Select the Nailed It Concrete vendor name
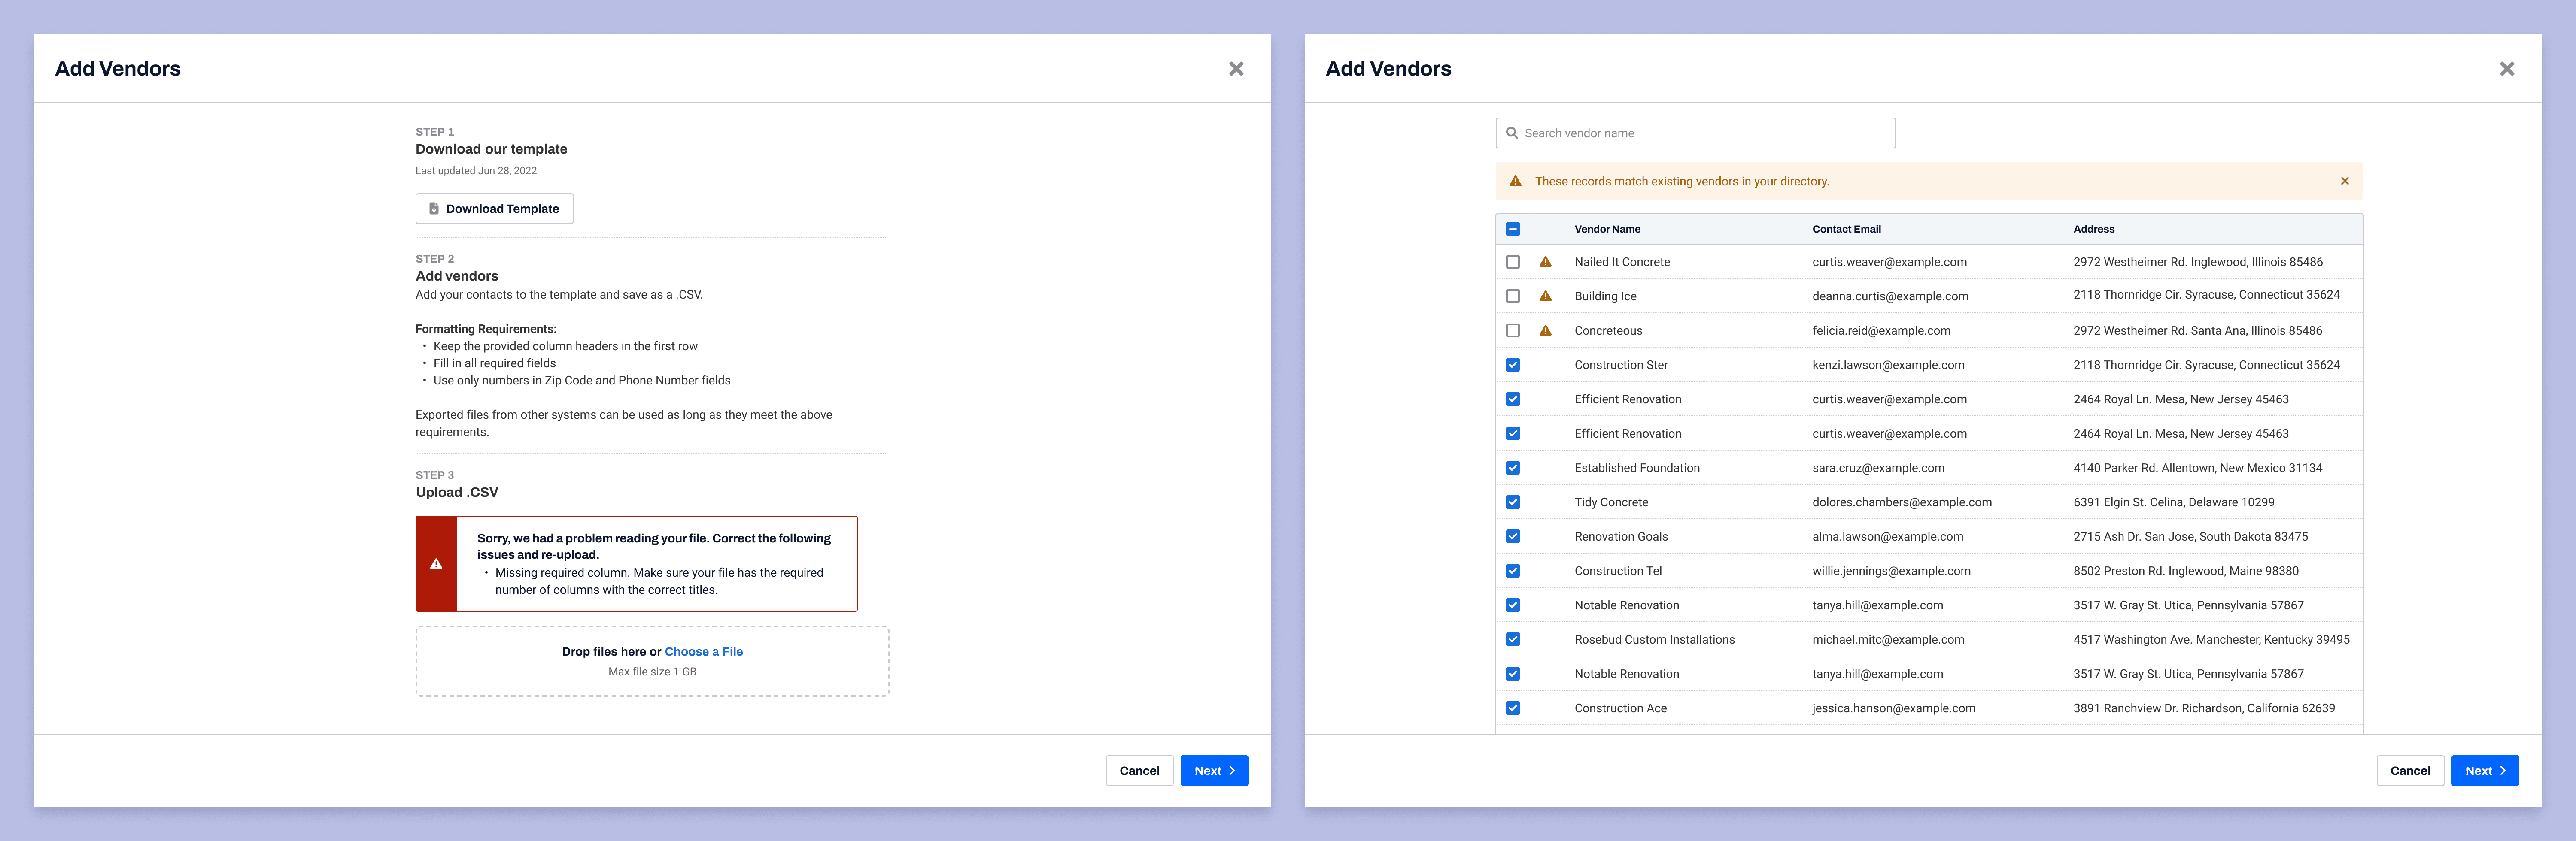This screenshot has width=2576, height=841. 1622,262
